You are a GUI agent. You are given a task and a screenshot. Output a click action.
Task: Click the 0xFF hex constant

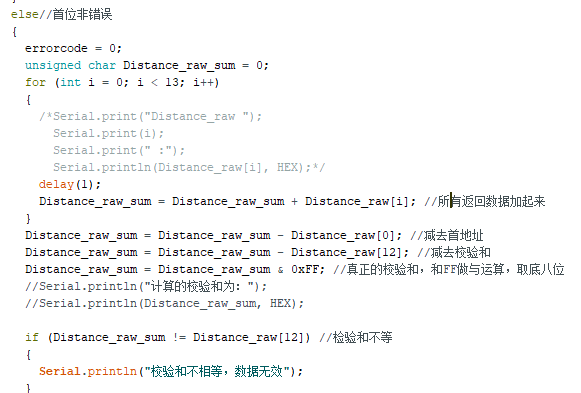pos(304,270)
